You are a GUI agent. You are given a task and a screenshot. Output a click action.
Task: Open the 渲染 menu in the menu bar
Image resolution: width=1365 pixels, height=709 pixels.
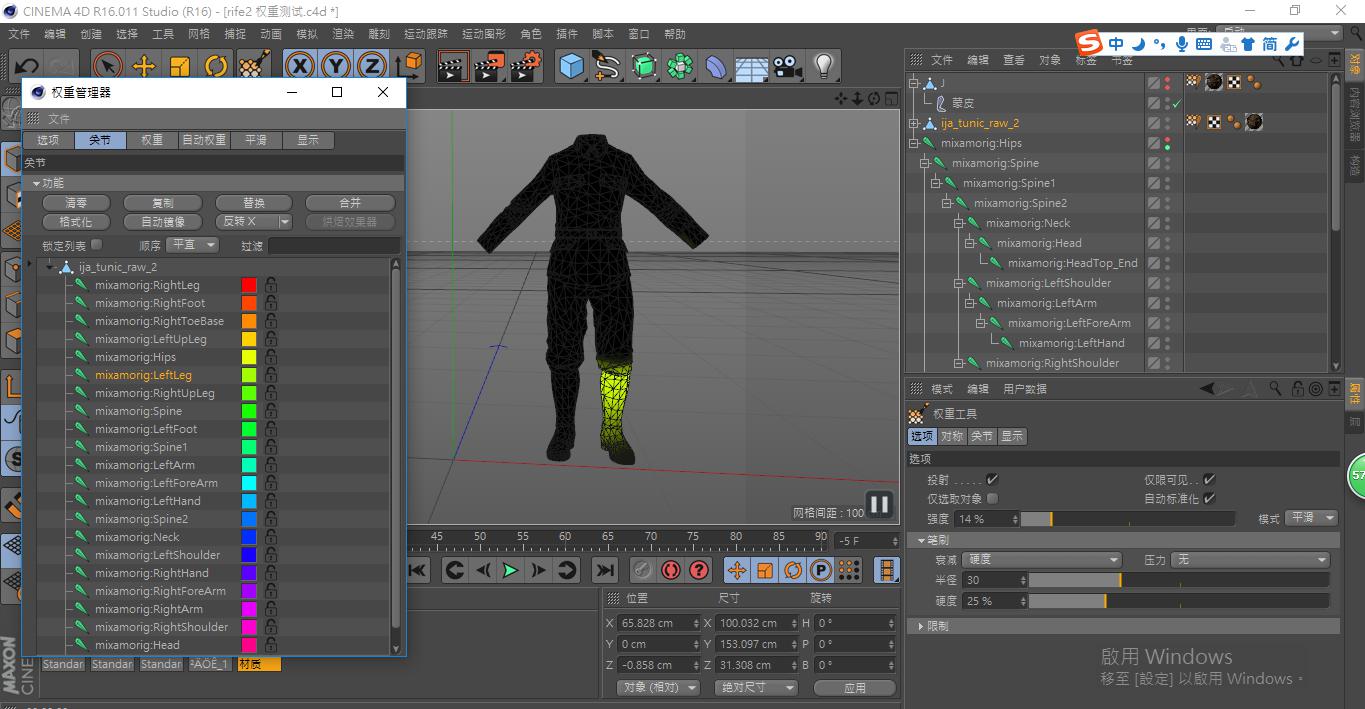[x=343, y=34]
